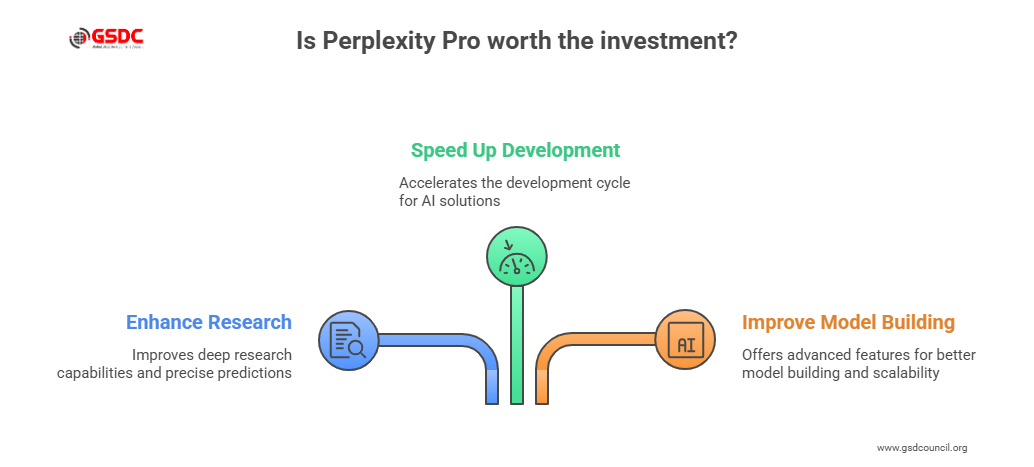Click the GSDC globe logo icon
The width and height of the screenshot is (1034, 467).
tap(79, 41)
